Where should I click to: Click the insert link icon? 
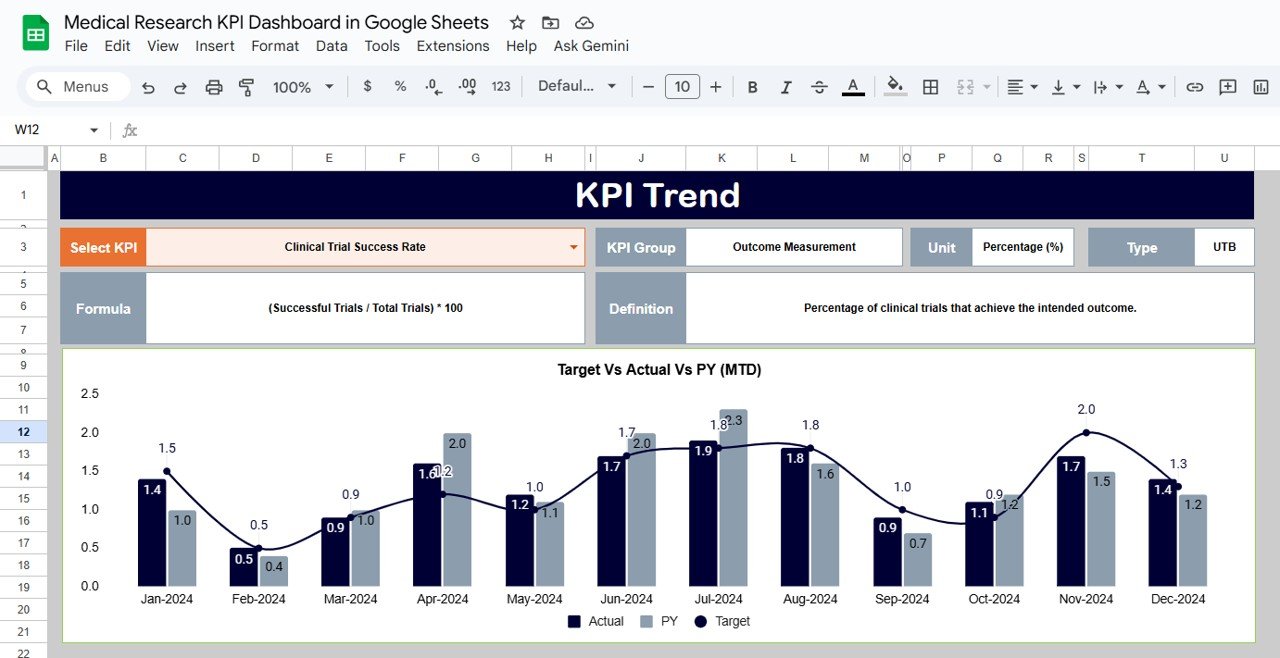[x=1194, y=87]
